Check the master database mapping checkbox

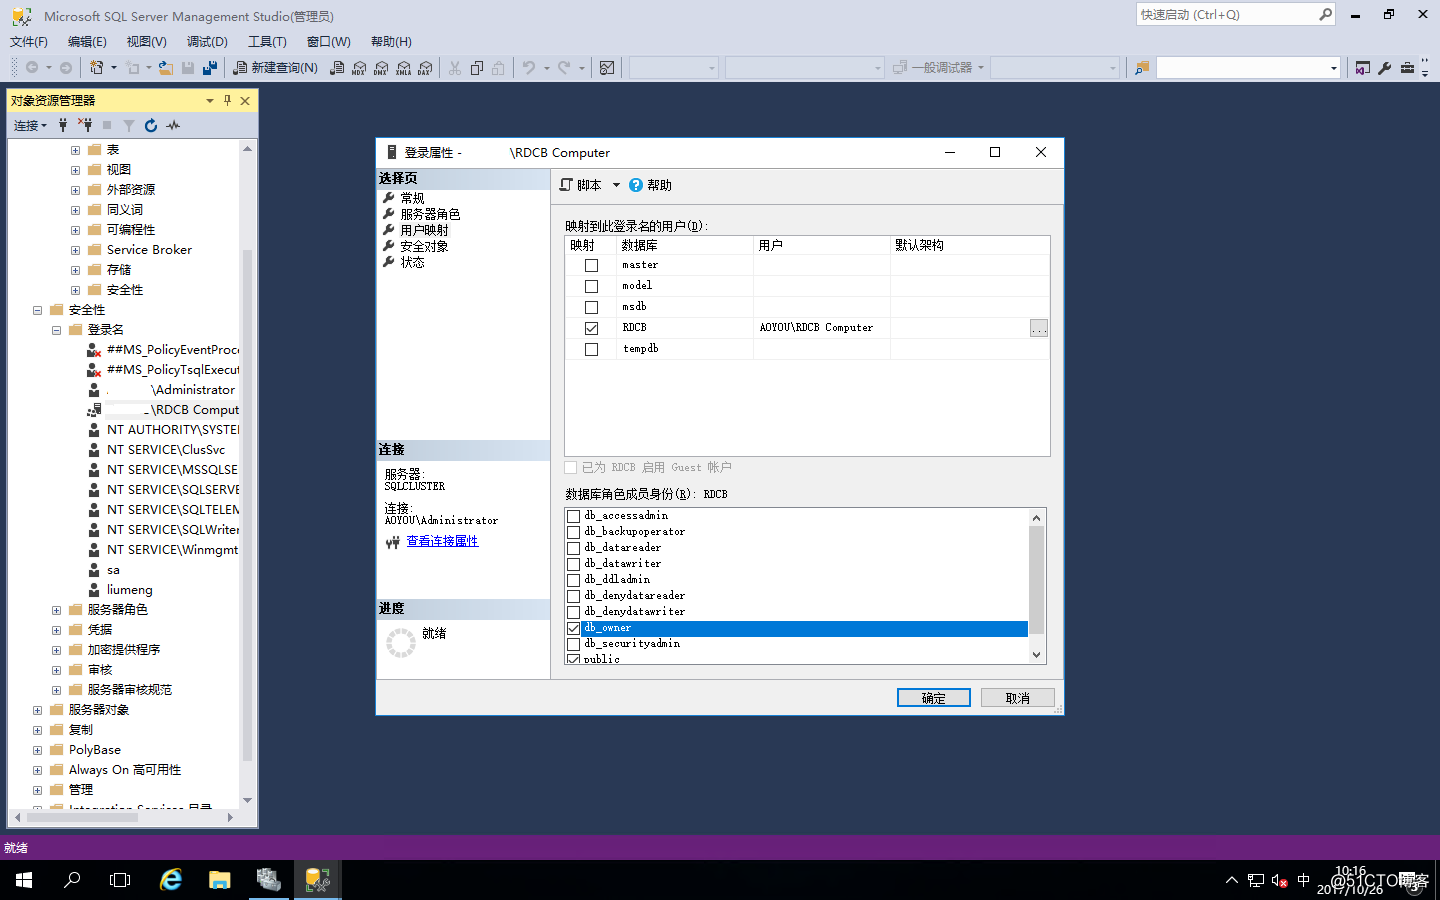pyautogui.click(x=592, y=265)
